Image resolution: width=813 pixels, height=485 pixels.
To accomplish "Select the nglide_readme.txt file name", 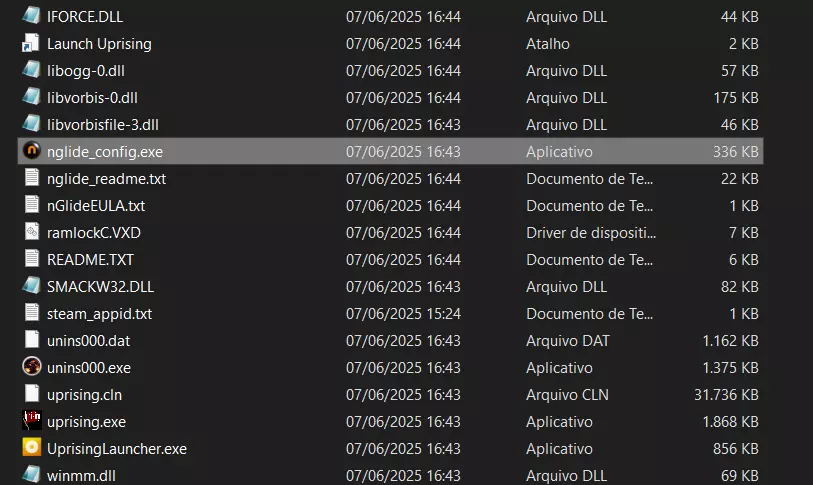I will point(106,179).
